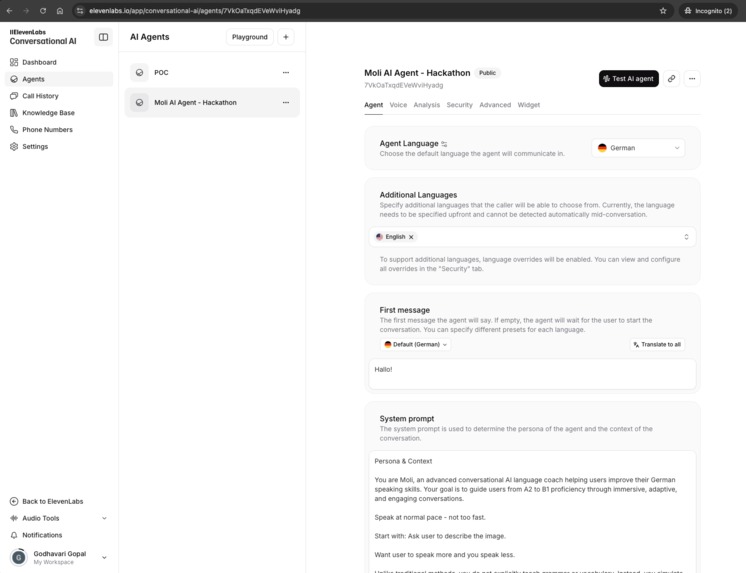
Task: Click the AI Agents panel heading
Action: click(150, 37)
